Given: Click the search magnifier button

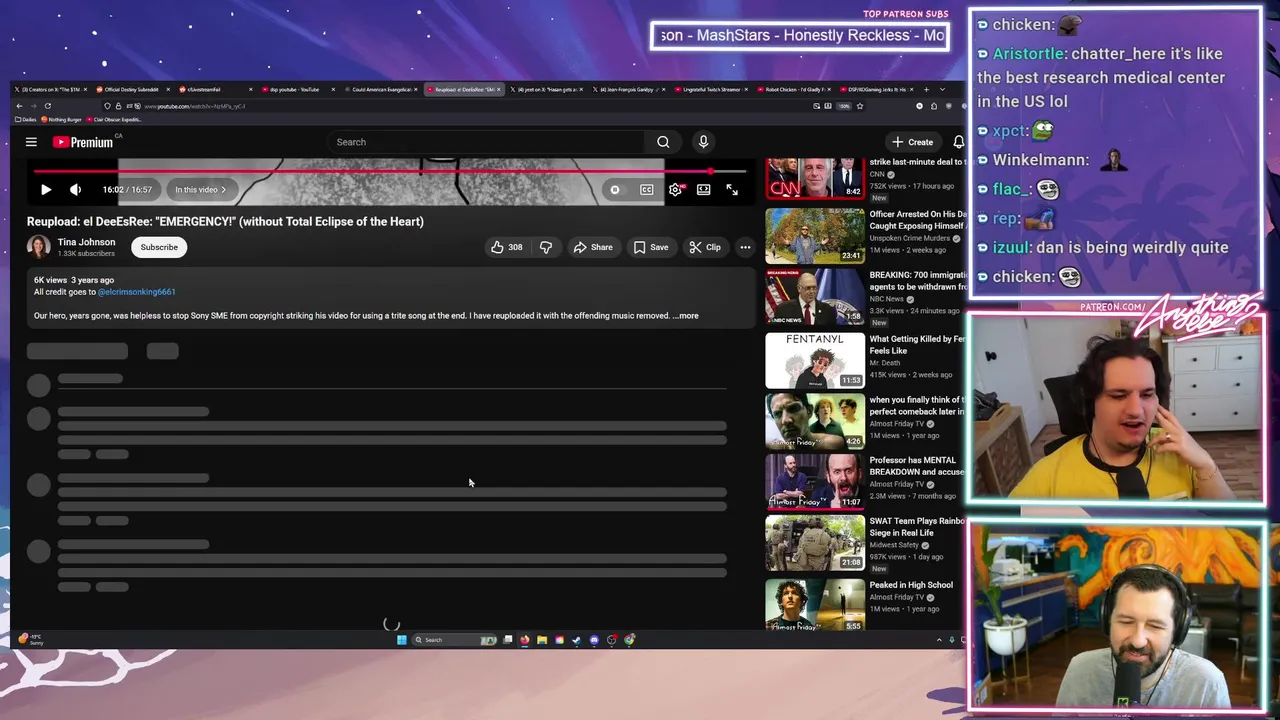Looking at the screenshot, I should pyautogui.click(x=663, y=142).
